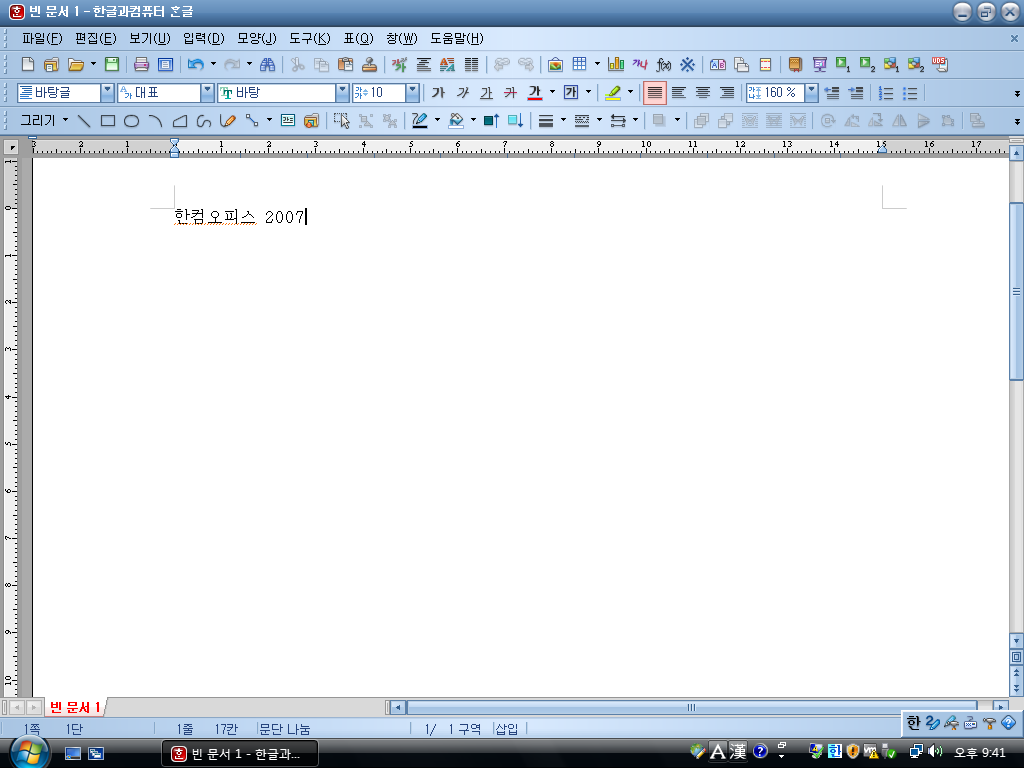Create a new blank document

27,64
